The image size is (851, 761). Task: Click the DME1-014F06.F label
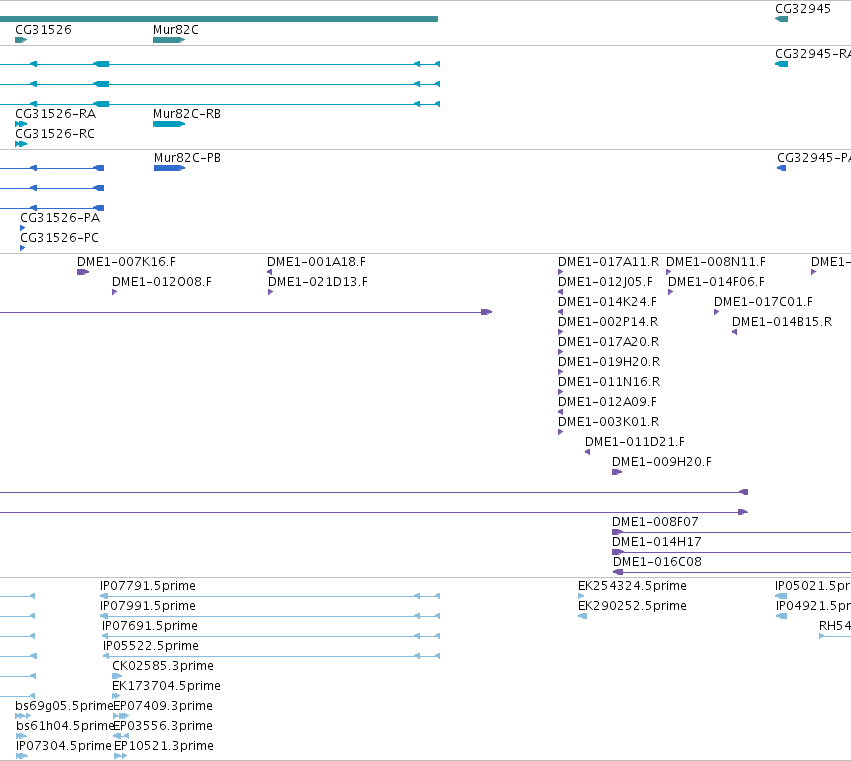[716, 282]
